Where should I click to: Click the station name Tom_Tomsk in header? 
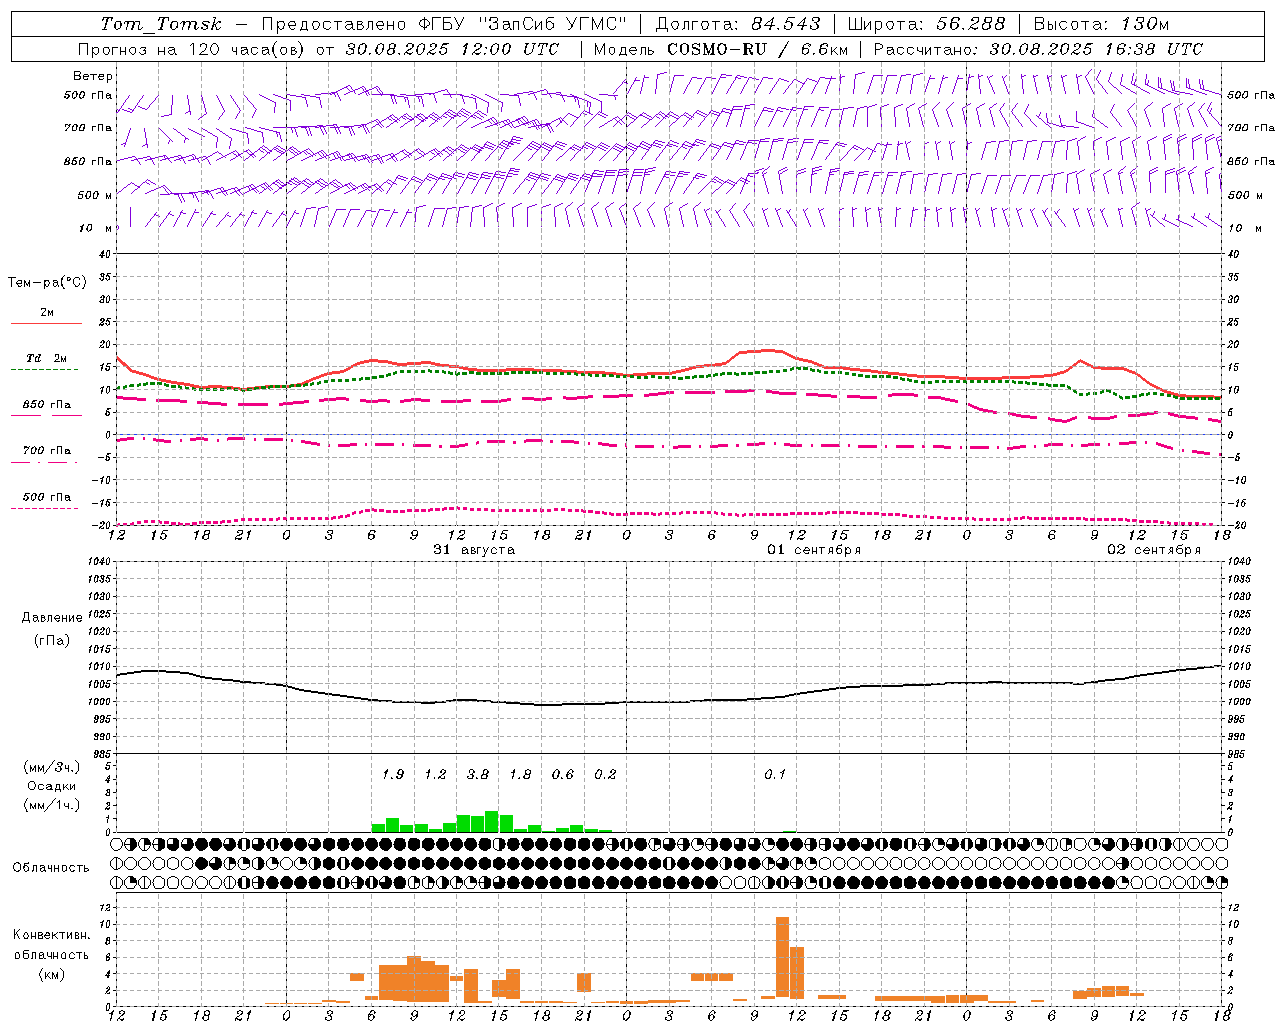(161, 24)
